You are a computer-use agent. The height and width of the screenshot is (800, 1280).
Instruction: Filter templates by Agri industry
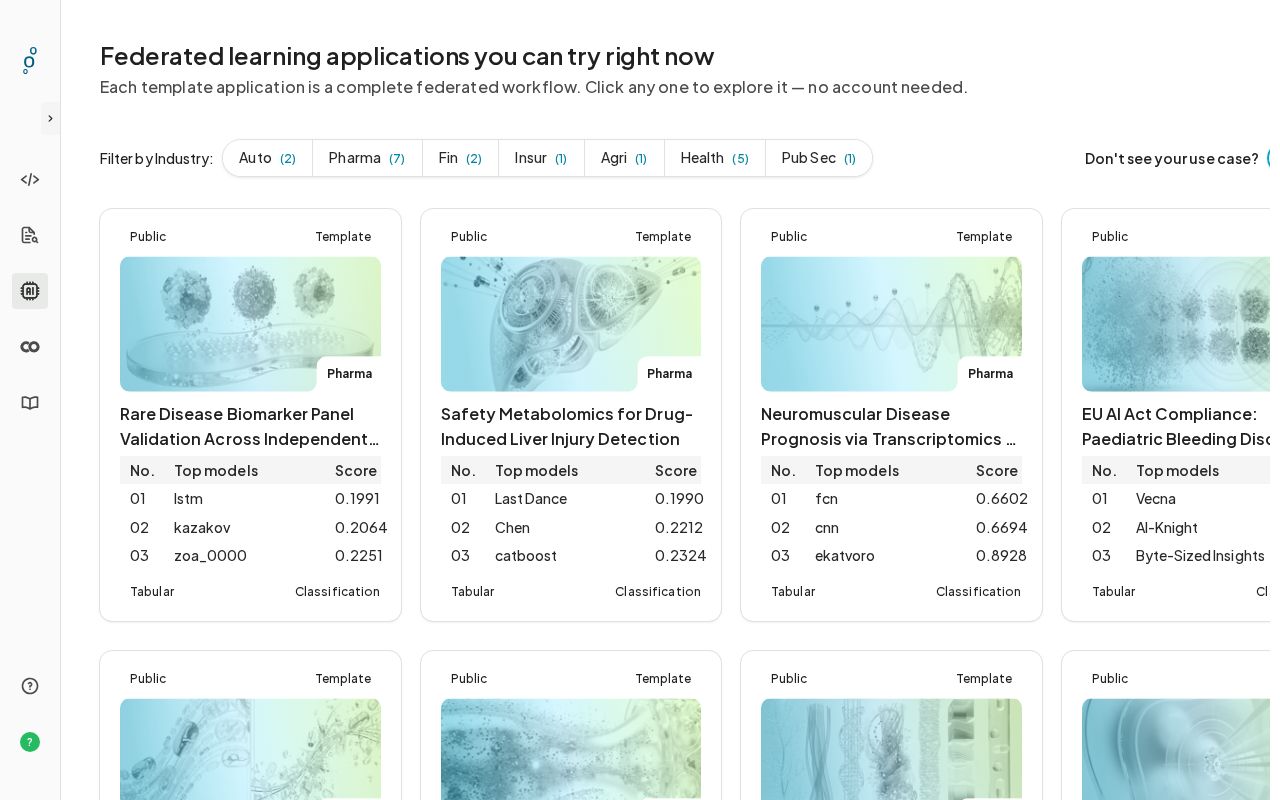click(x=624, y=158)
